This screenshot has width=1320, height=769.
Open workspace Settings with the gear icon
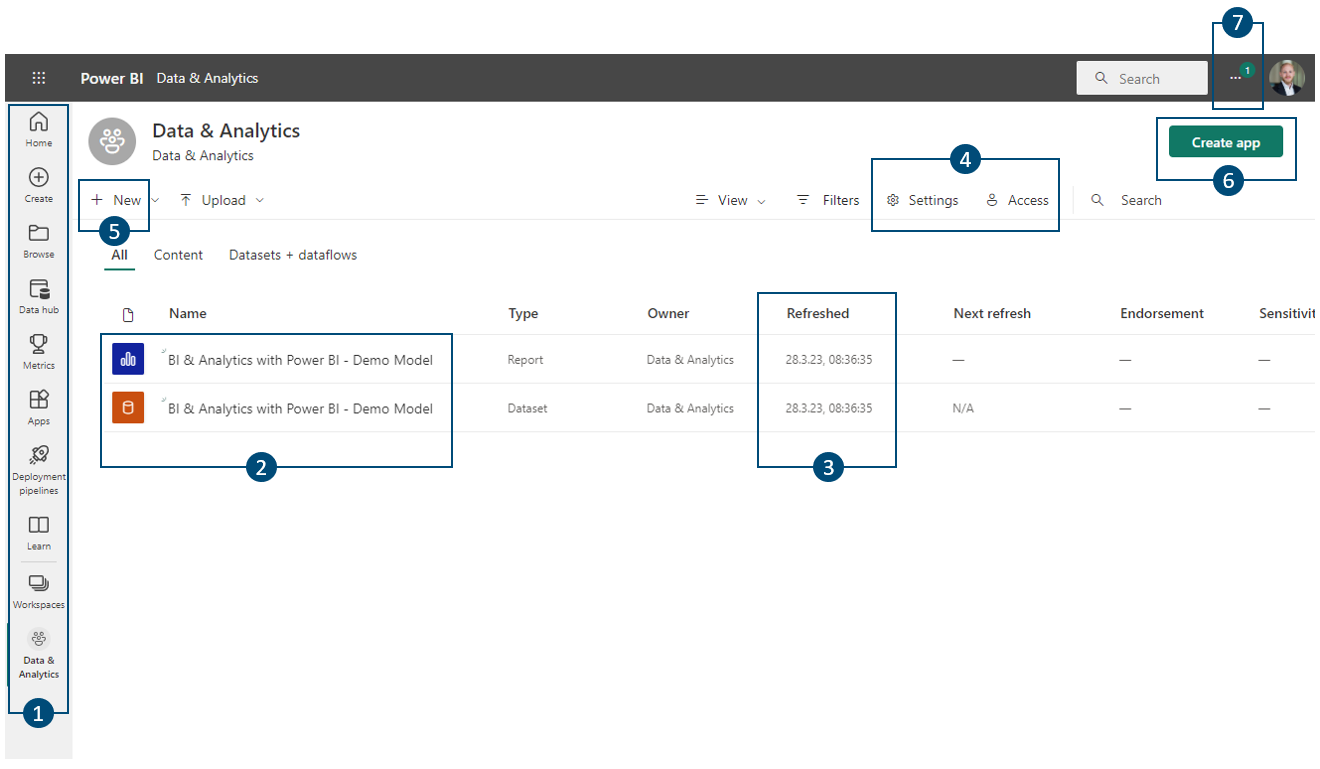click(922, 200)
